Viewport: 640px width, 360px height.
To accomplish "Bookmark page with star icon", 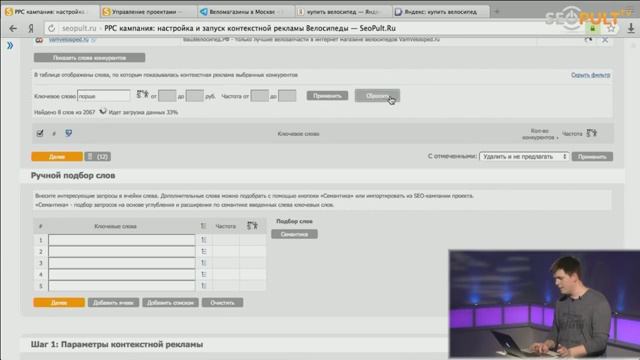I will click(611, 28).
